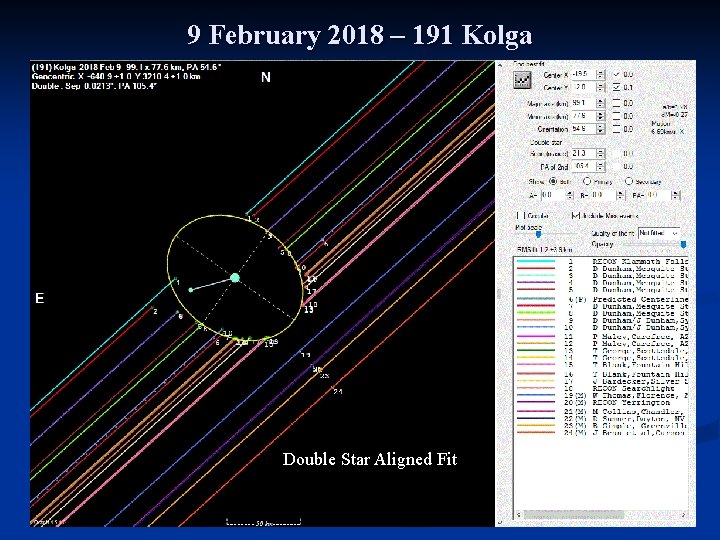Click the Plot scale slider handle
The width and height of the screenshot is (720, 540).
point(538,234)
